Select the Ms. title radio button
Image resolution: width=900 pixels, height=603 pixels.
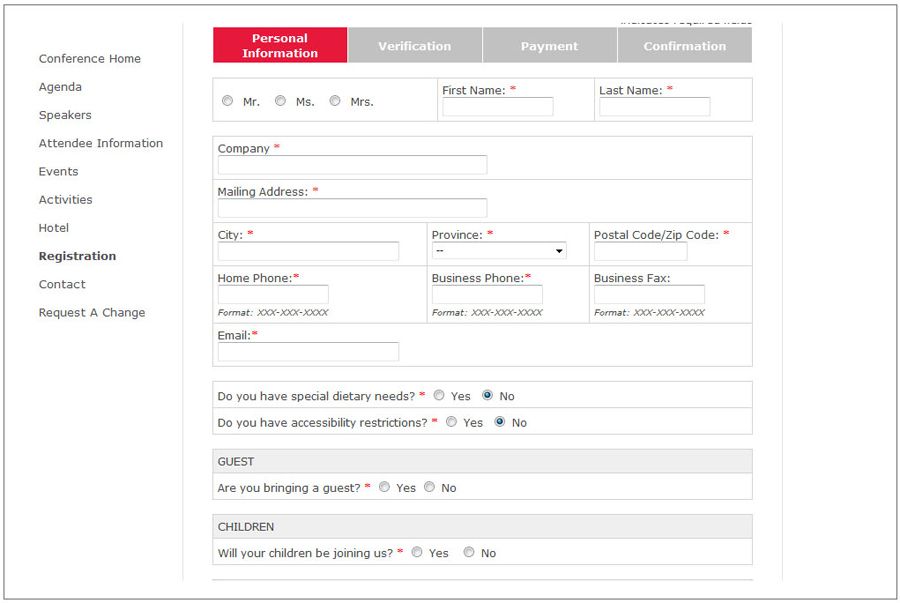click(x=280, y=101)
